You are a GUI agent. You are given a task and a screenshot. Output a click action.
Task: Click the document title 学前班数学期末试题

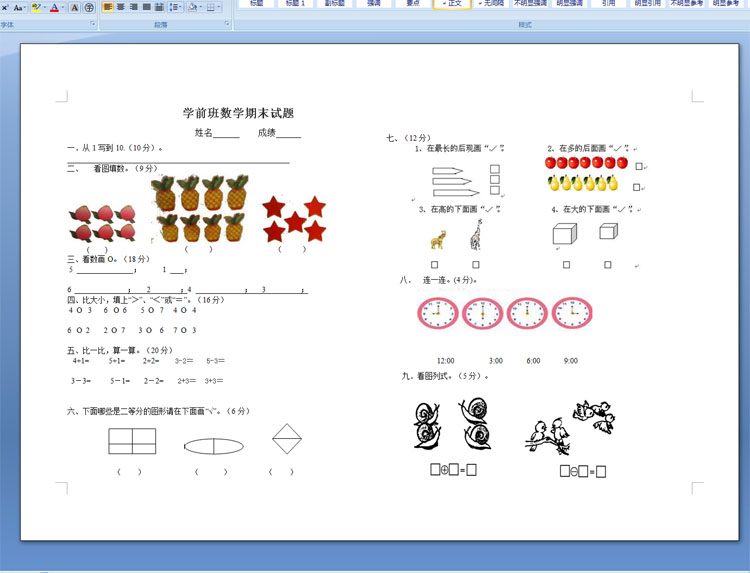click(238, 113)
